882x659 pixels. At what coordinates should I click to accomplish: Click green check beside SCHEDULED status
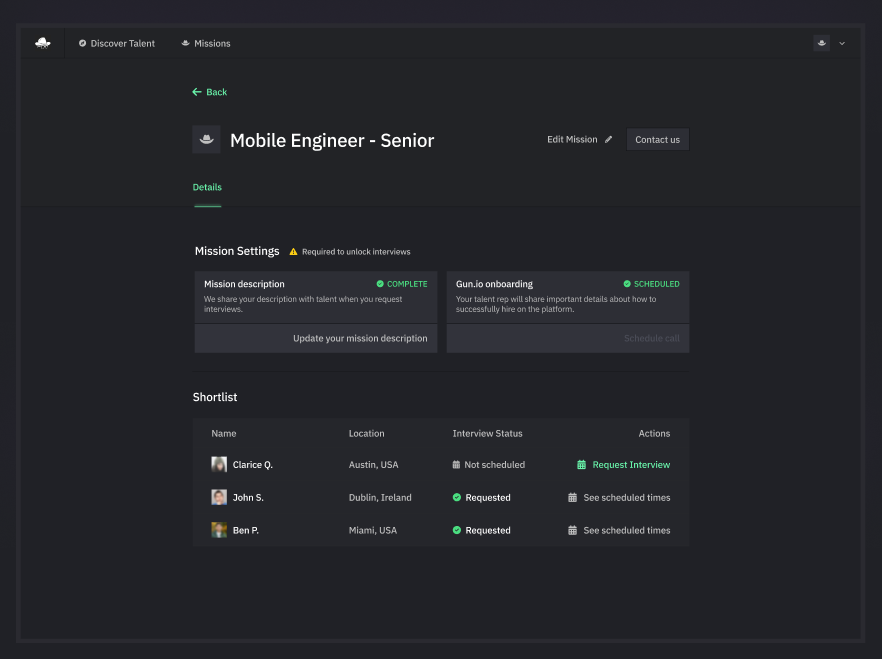pos(627,284)
